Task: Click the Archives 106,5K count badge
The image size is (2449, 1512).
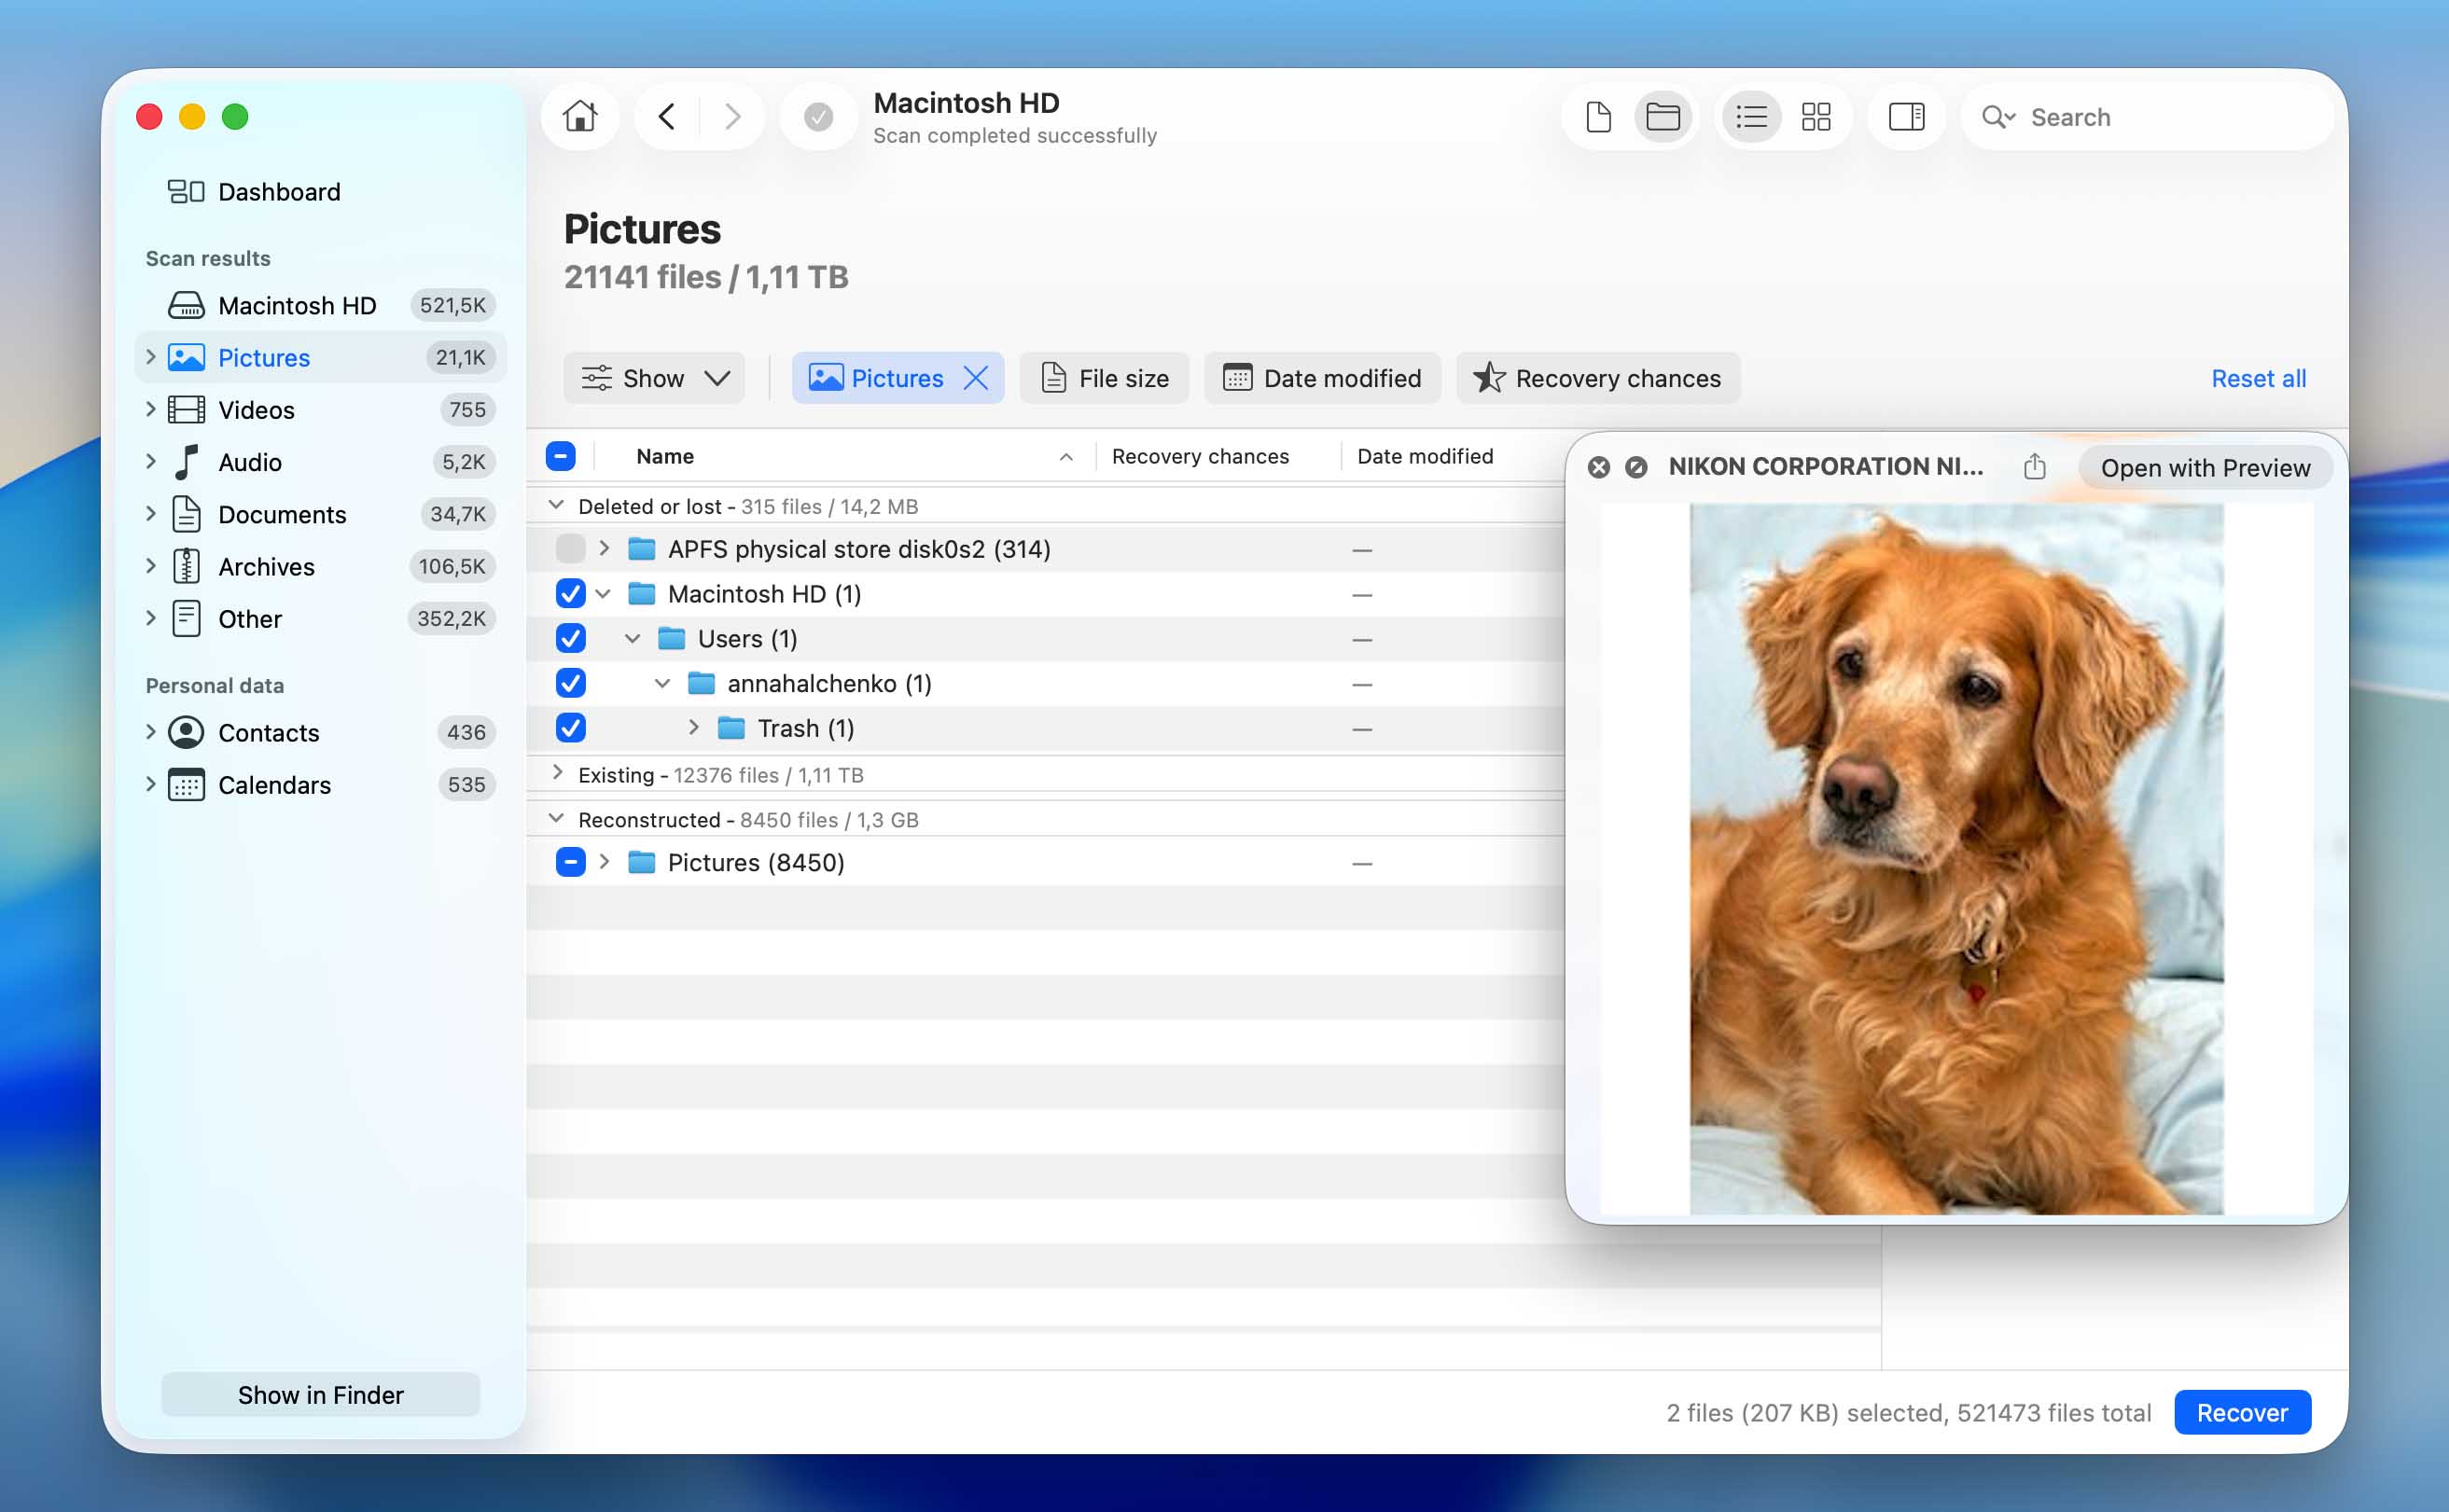Action: point(452,566)
